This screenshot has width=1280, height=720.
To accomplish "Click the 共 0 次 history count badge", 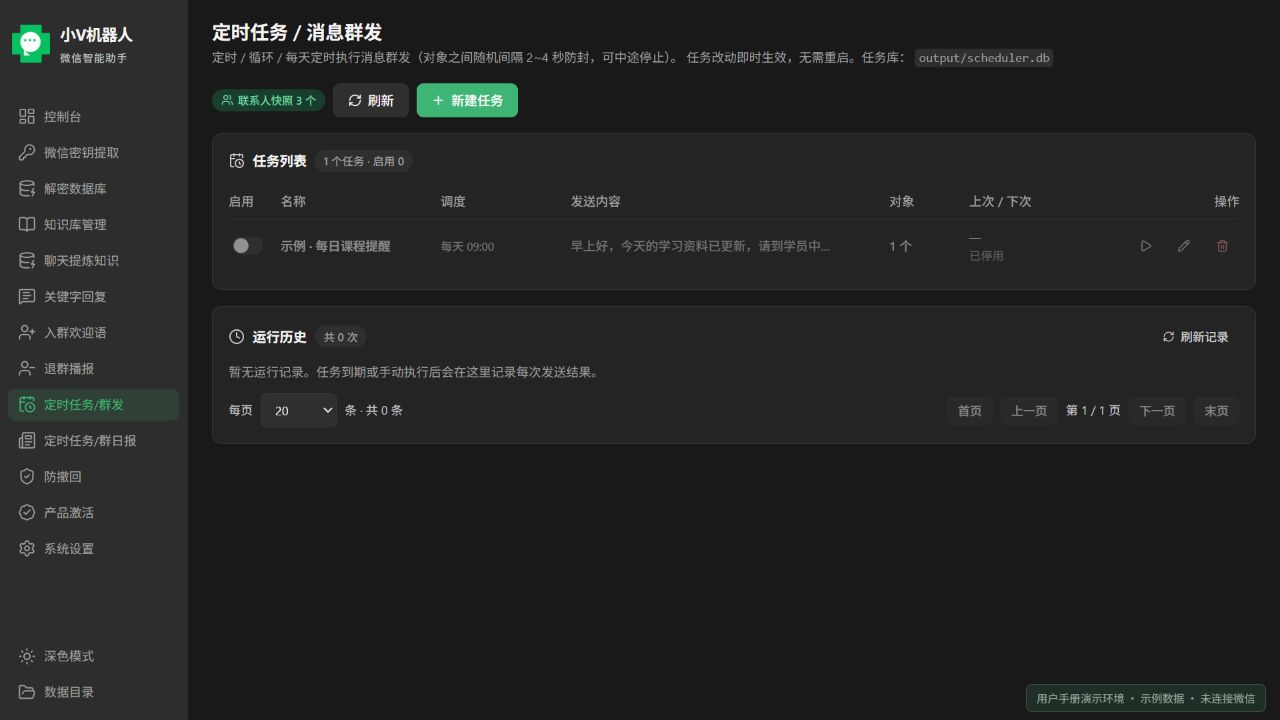I will tap(340, 337).
